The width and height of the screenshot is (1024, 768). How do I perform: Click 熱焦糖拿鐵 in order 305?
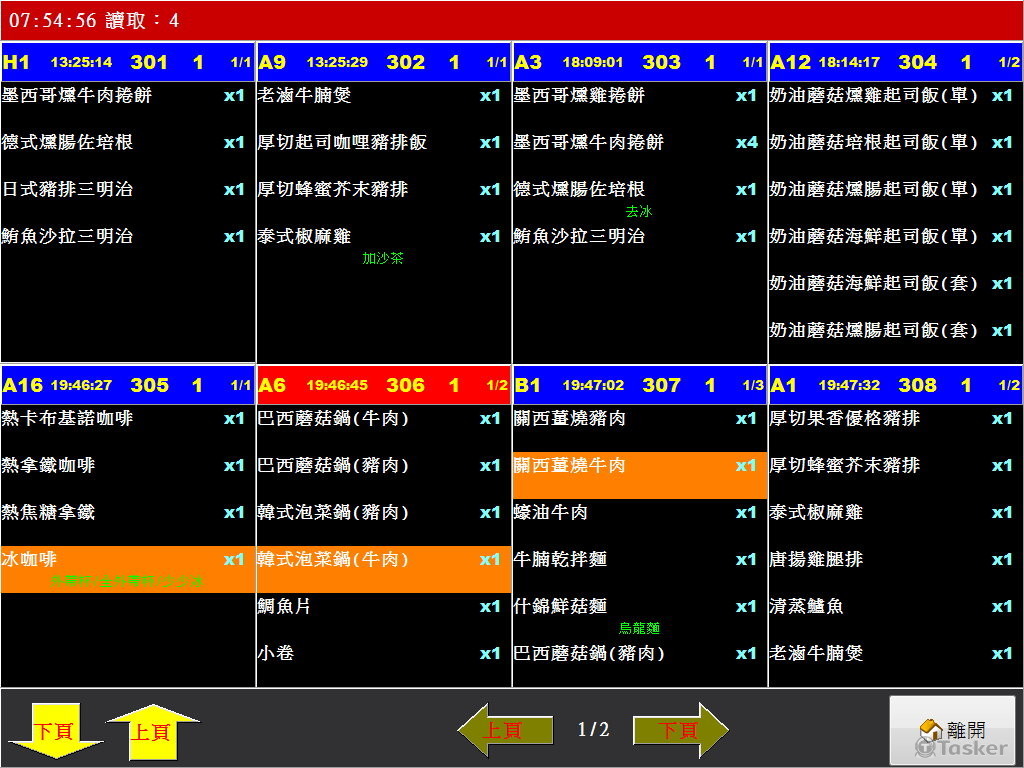128,512
